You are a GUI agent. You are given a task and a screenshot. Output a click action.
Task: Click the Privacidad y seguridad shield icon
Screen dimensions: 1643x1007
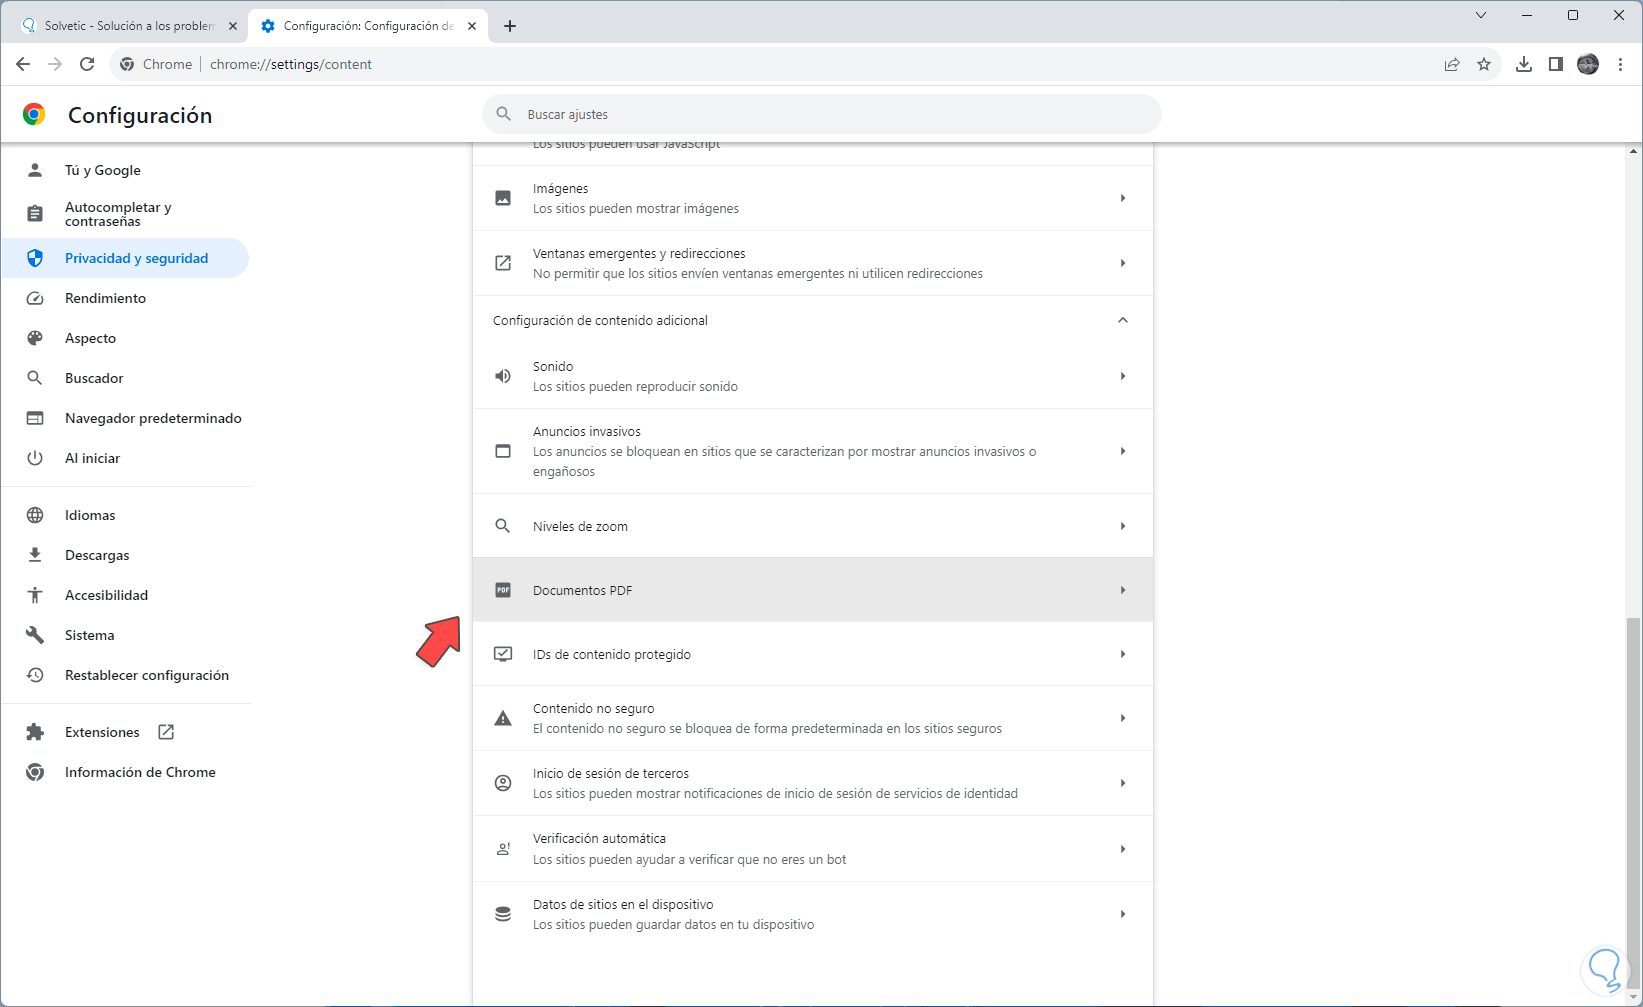pyautogui.click(x=35, y=258)
